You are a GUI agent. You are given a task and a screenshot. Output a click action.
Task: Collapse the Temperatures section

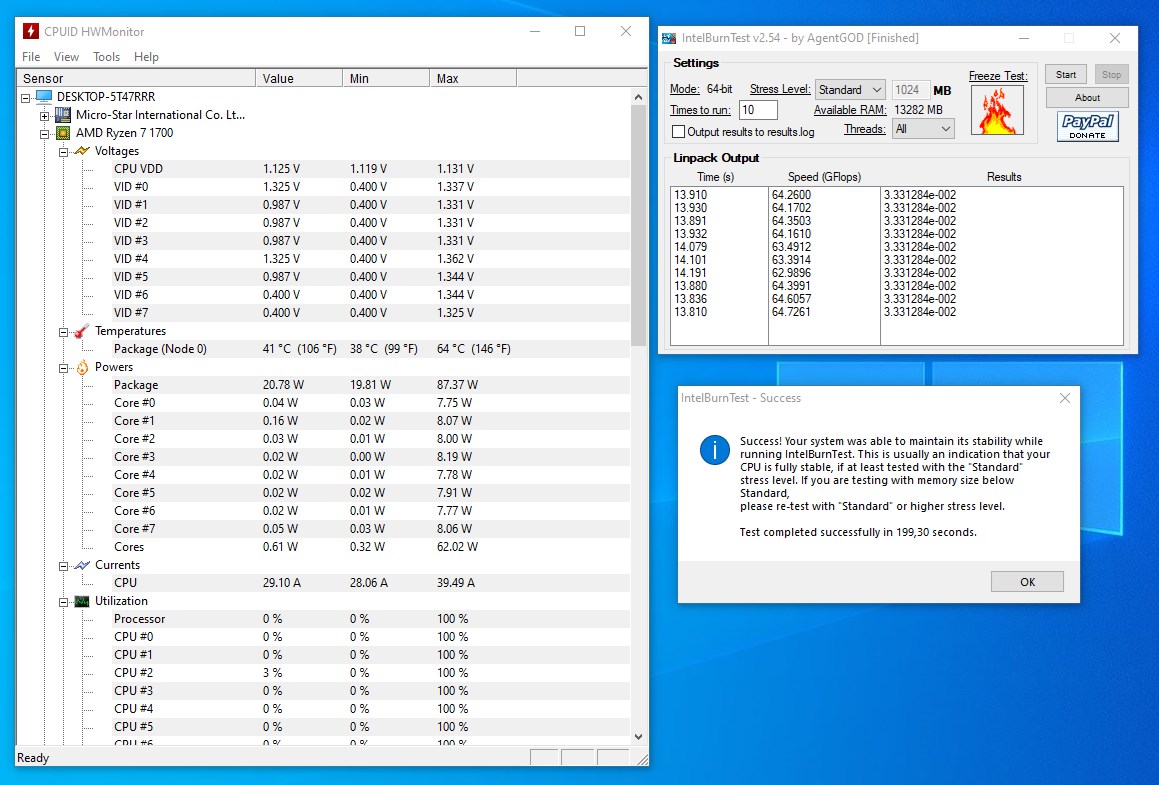point(64,332)
